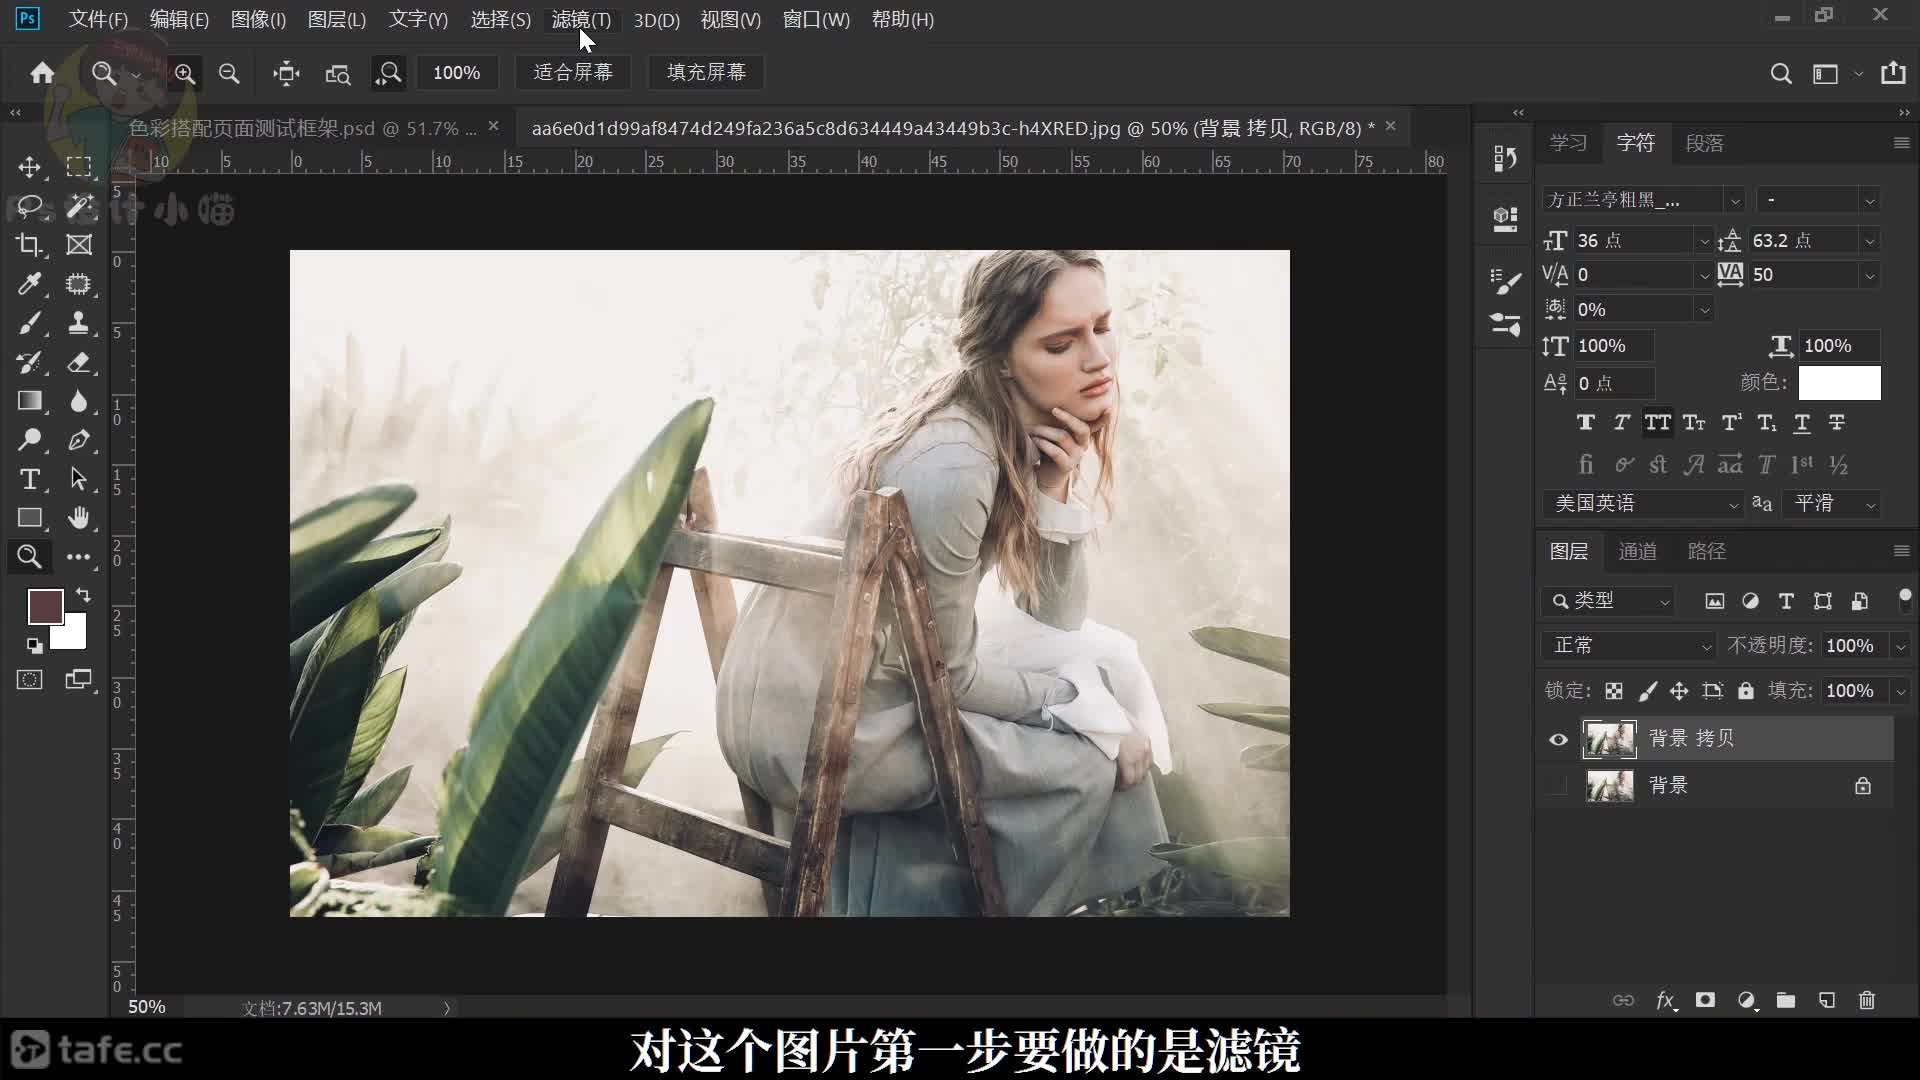
Task: Open the layer opacity 不透明度 dropdown arrow
Action: tap(1900, 646)
